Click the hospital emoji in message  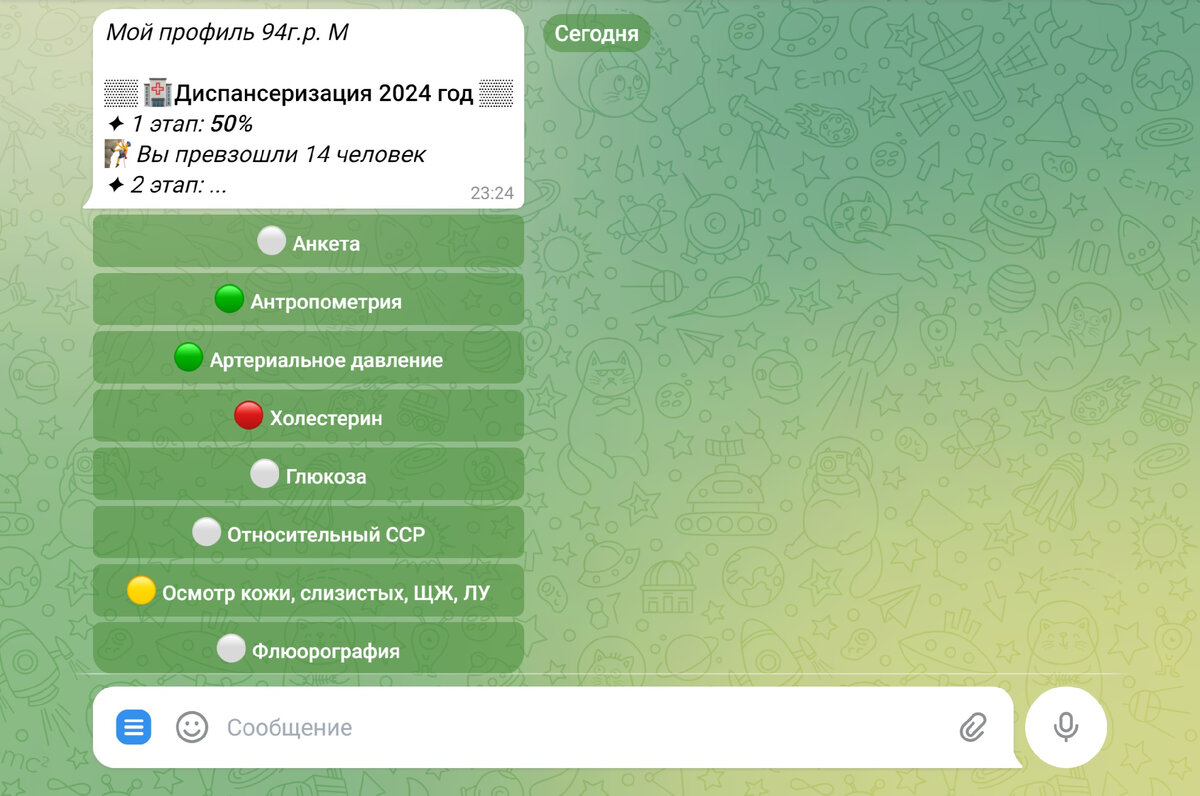tap(157, 94)
